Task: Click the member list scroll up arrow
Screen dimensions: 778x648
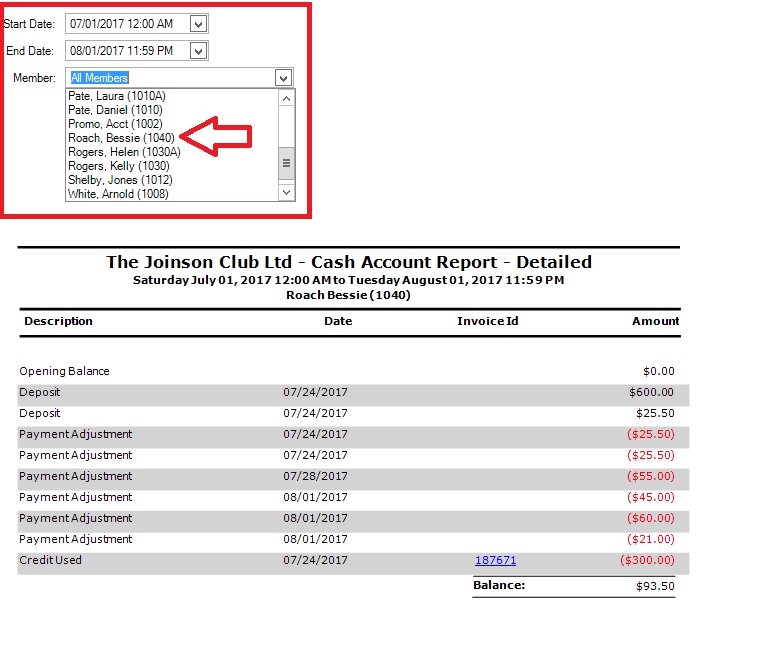Action: tap(287, 98)
